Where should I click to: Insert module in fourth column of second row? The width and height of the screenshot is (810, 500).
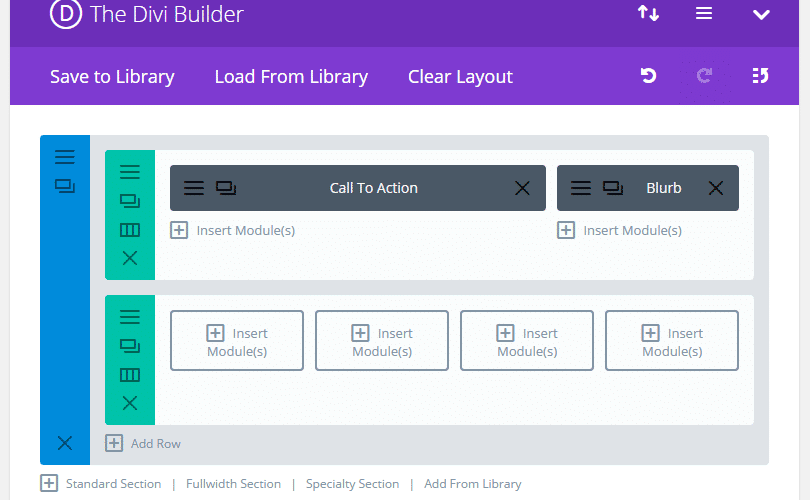[672, 340]
